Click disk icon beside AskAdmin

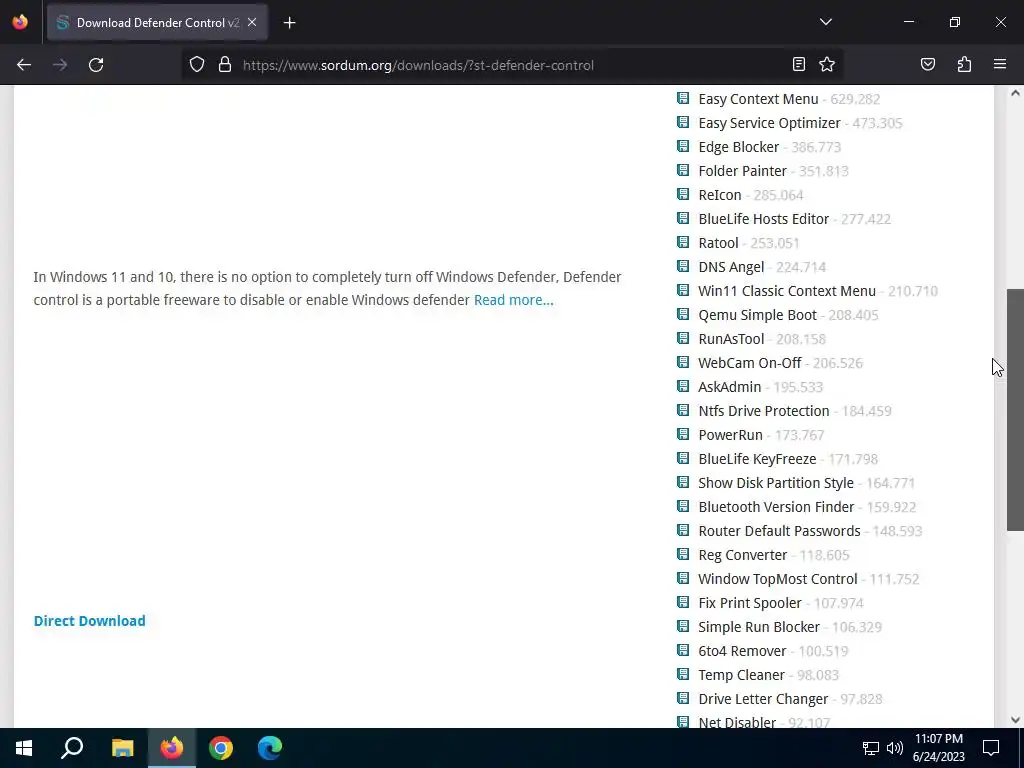point(683,386)
